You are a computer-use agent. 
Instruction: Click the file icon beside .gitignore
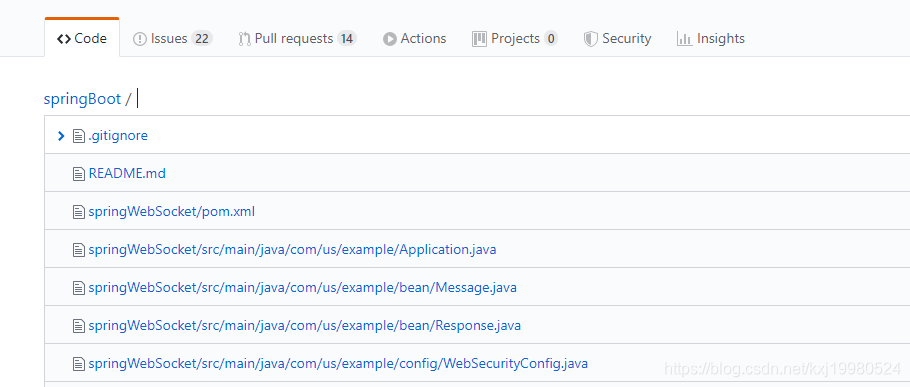(x=78, y=136)
